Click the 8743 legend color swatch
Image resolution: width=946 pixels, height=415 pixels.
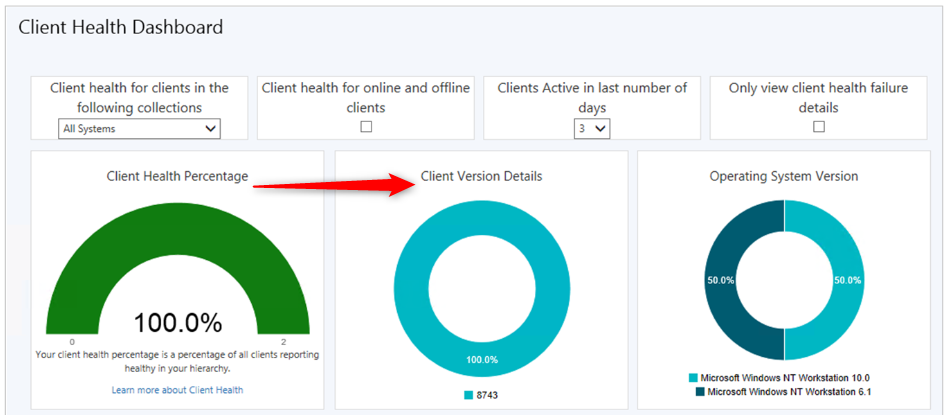click(x=469, y=395)
